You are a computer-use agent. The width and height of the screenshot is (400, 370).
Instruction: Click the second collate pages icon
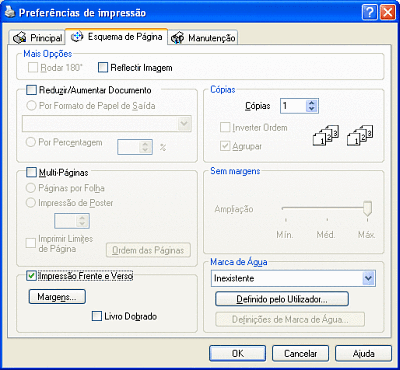tap(360, 135)
